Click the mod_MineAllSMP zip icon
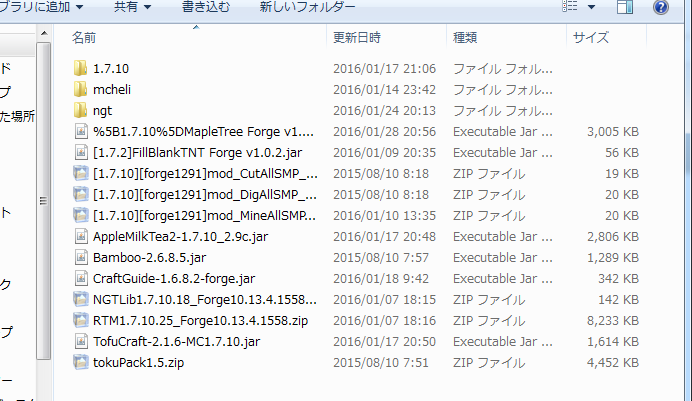The height and width of the screenshot is (401, 692). 81,215
